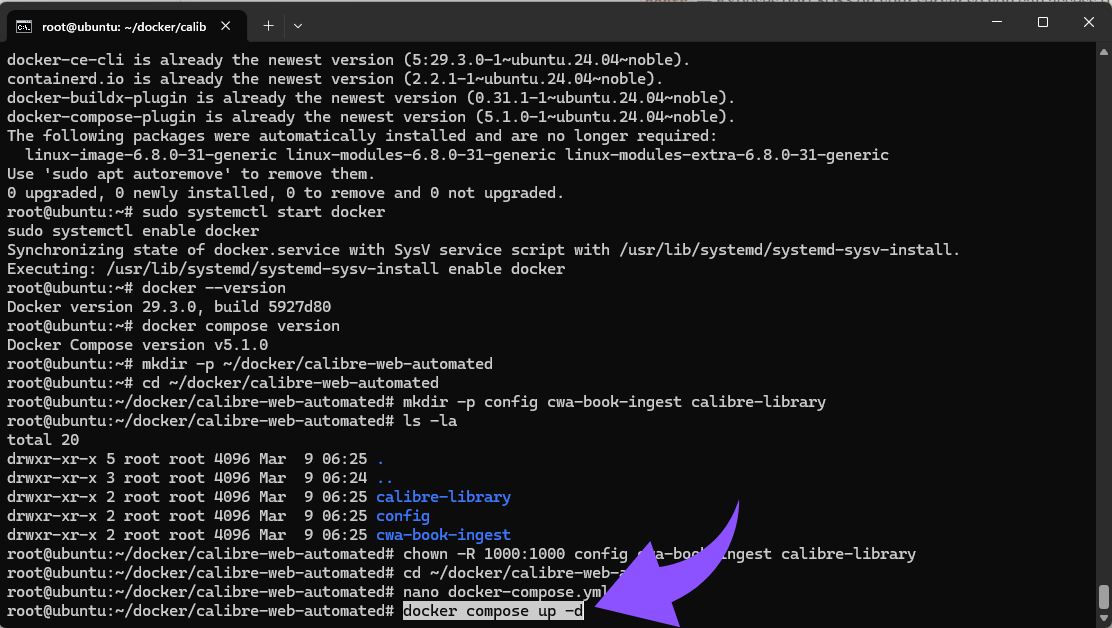Viewport: 1112px width, 628px height.
Task: Open the cwa-book-ingest directory link
Action: (x=443, y=535)
